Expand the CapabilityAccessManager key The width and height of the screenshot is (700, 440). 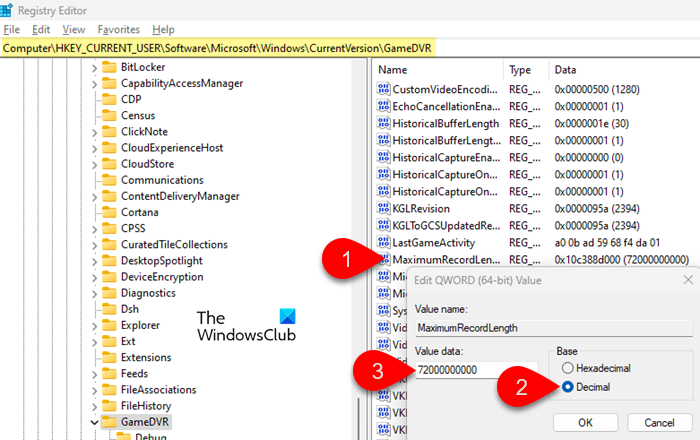coord(94,84)
